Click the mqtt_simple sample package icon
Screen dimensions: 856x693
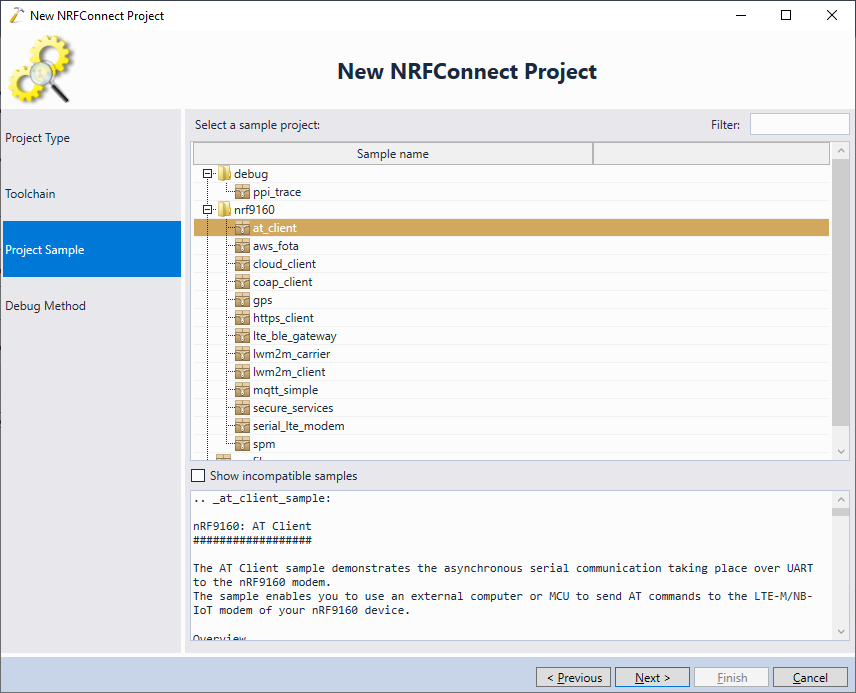(x=242, y=390)
